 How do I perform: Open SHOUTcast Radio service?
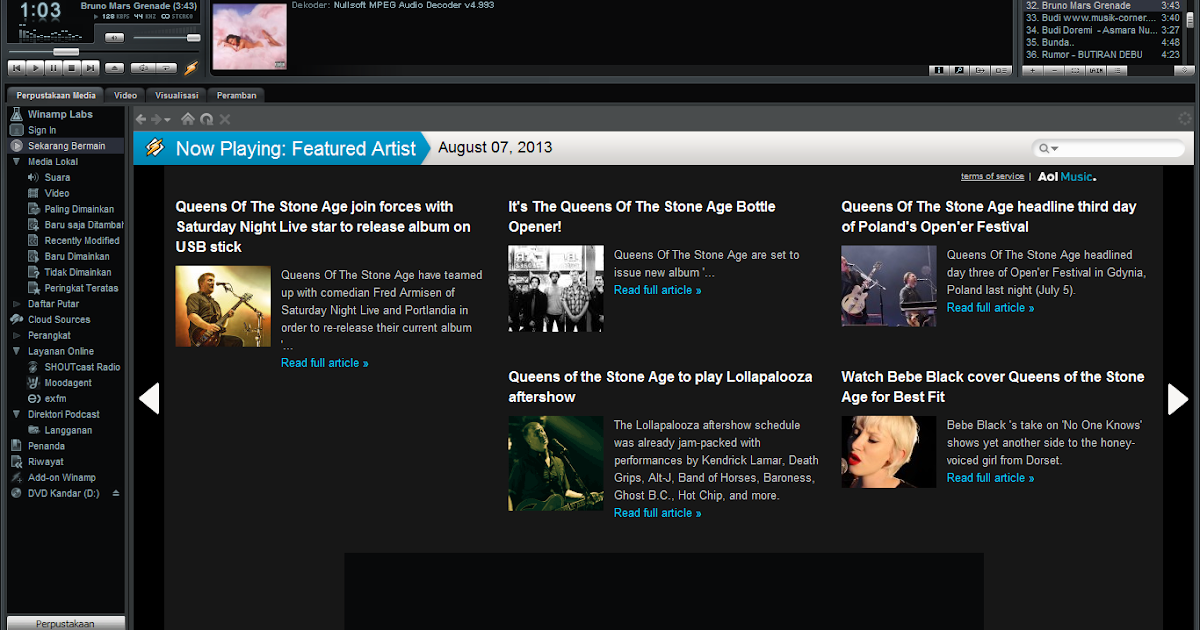[x=82, y=367]
